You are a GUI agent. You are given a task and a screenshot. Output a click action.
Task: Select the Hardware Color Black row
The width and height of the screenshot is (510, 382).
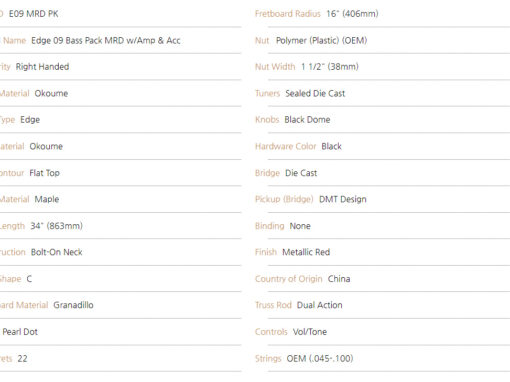pos(382,146)
